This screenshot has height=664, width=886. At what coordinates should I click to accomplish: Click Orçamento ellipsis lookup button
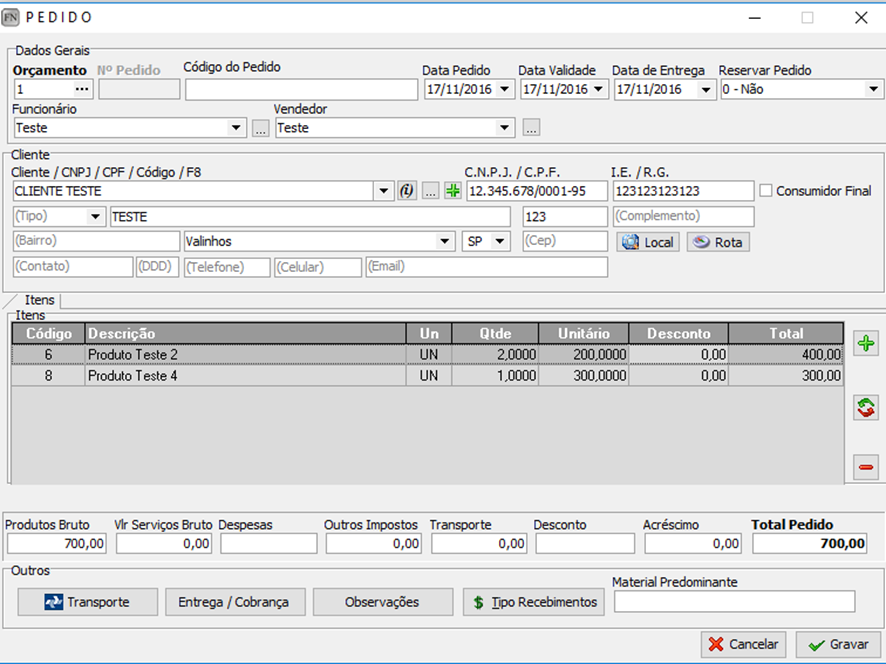pyautogui.click(x=82, y=89)
